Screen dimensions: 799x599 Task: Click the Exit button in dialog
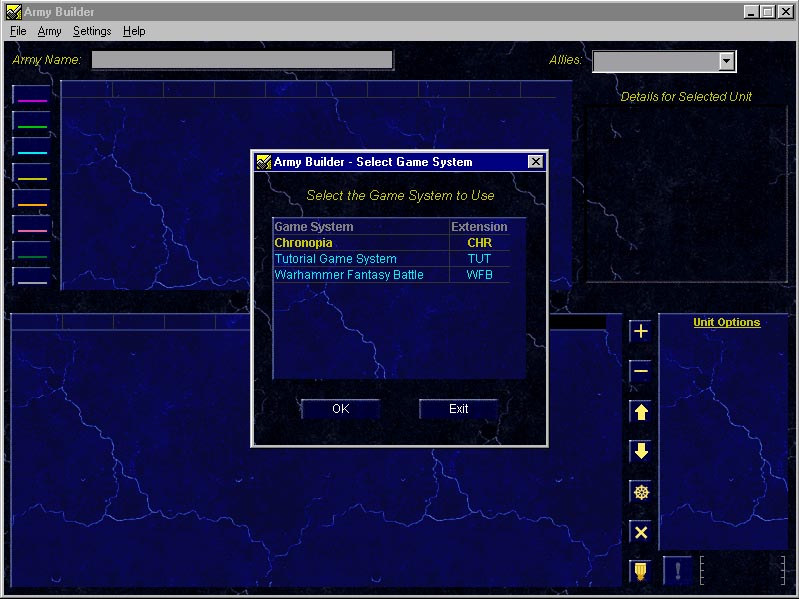click(458, 409)
